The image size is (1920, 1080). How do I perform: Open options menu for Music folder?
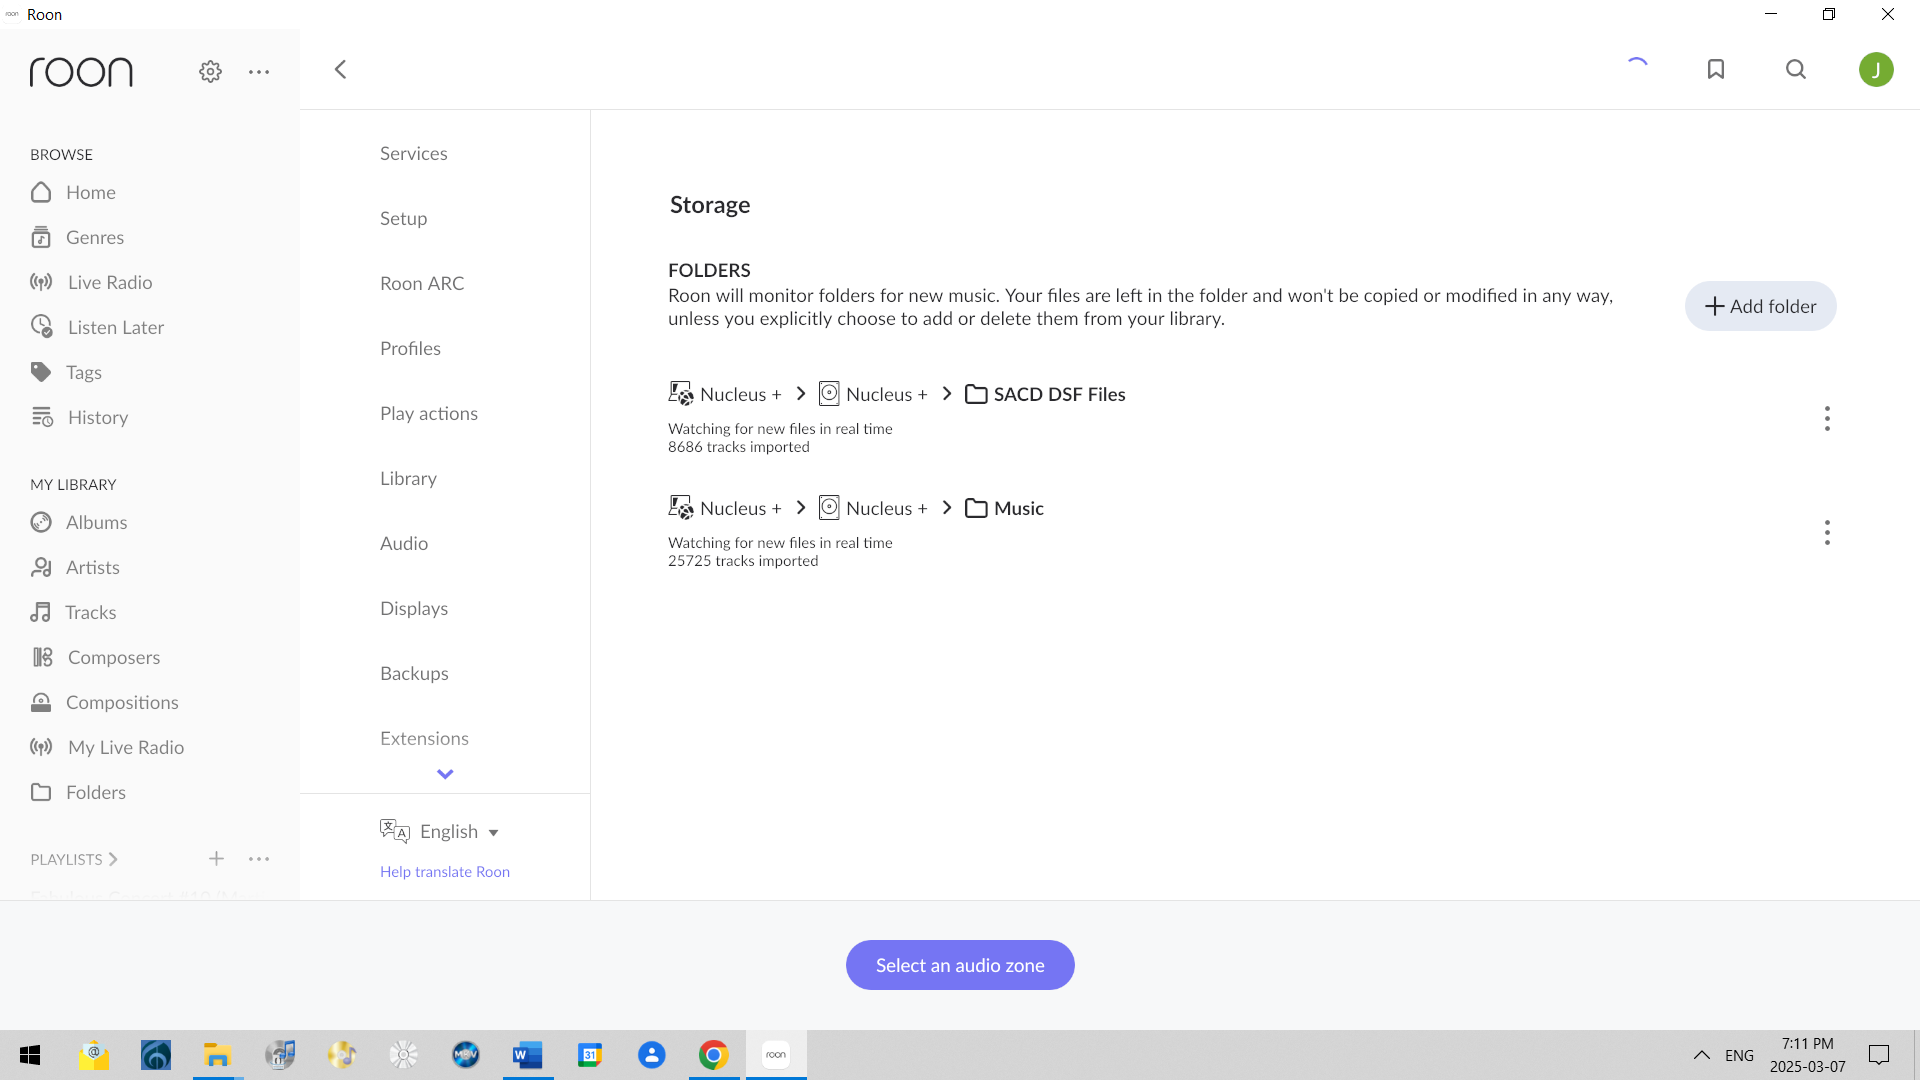1827,532
